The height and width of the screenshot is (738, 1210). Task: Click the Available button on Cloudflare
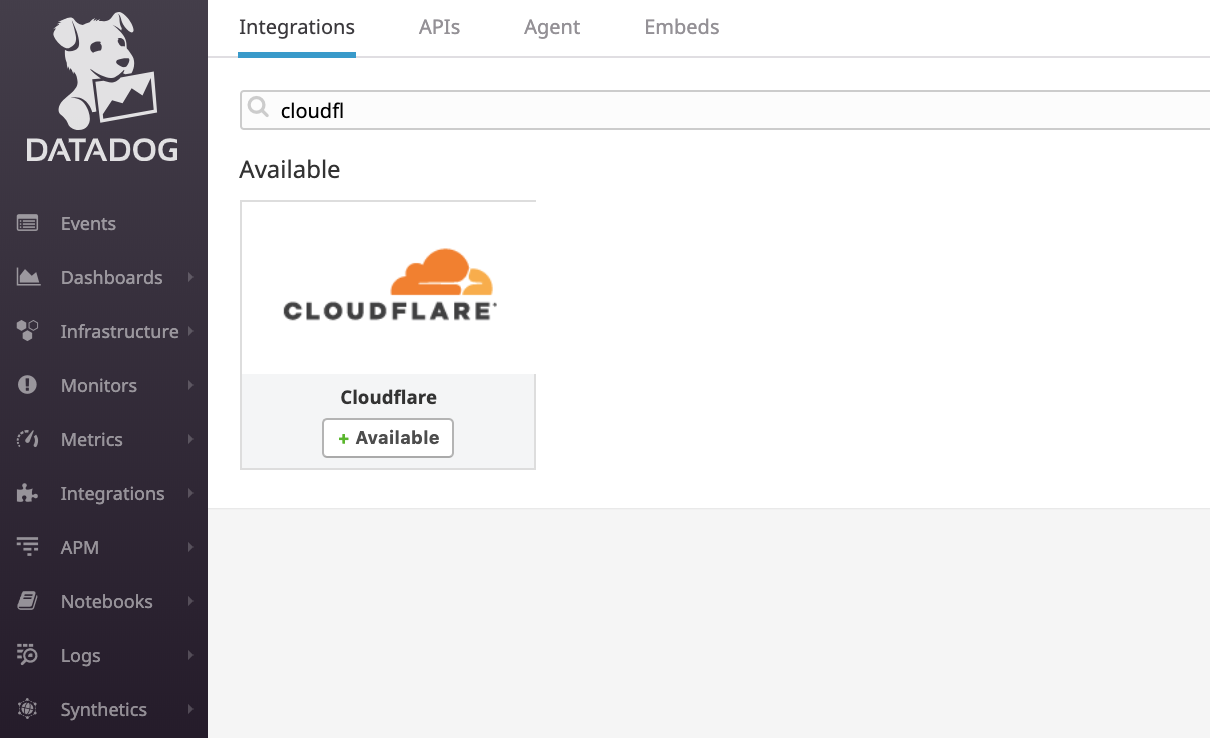(388, 438)
